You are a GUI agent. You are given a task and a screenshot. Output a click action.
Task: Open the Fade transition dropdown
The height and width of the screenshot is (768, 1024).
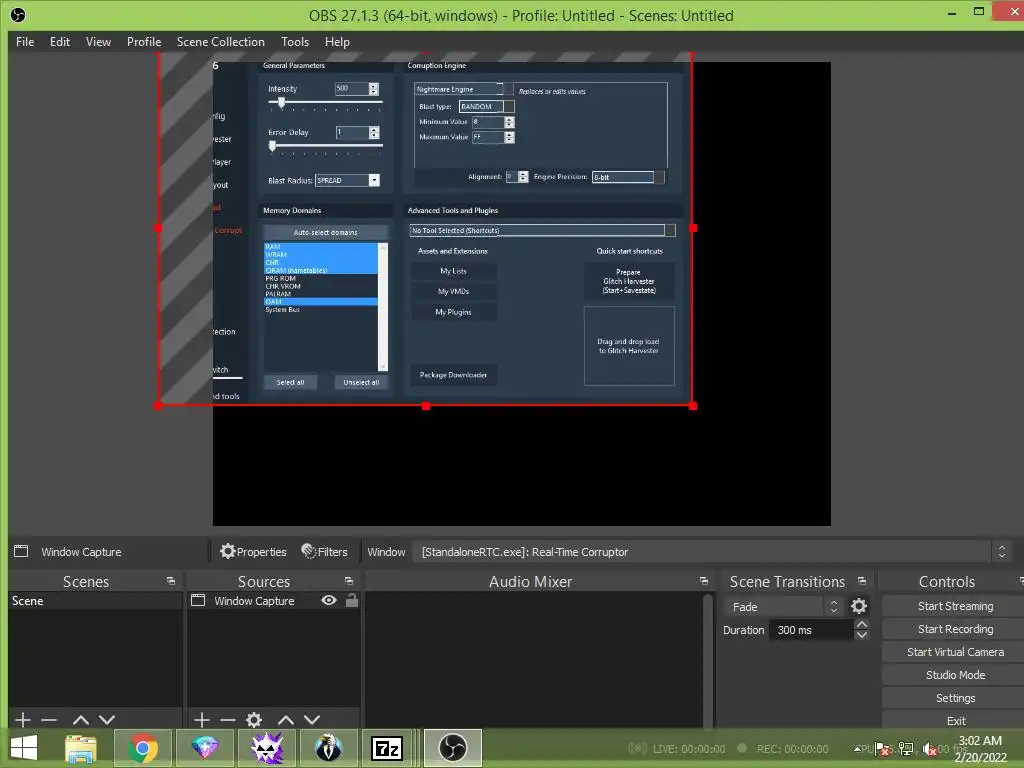(x=783, y=607)
